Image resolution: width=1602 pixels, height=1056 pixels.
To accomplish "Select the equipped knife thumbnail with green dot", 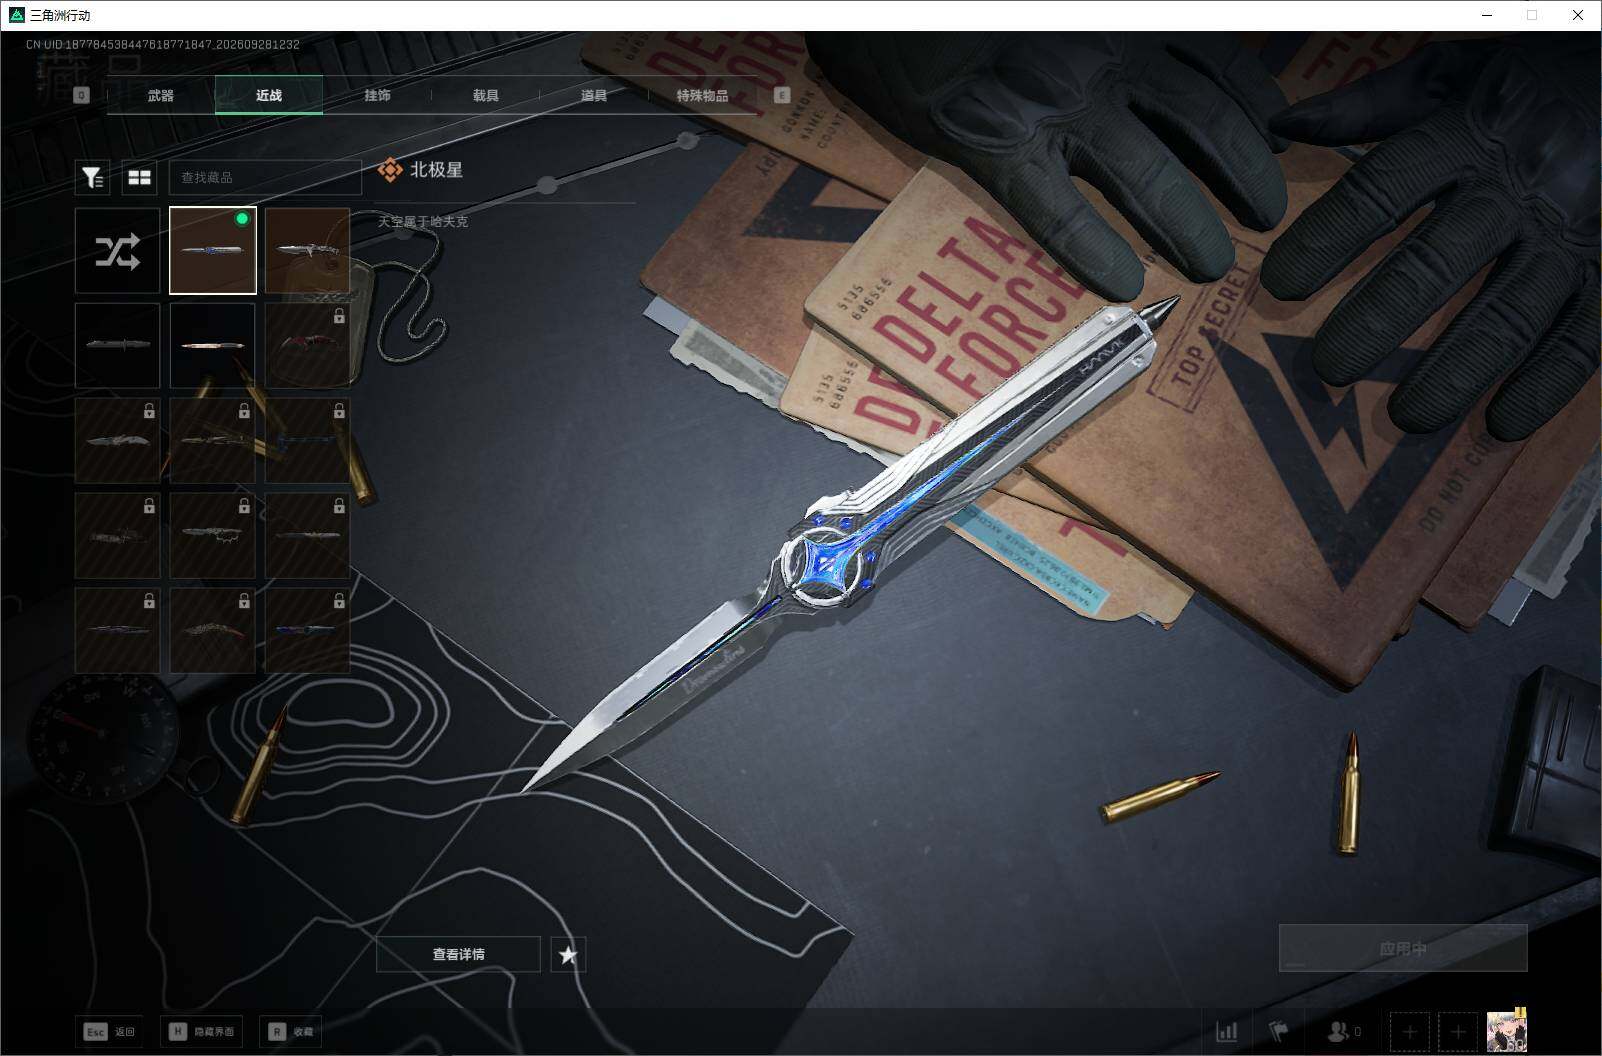I will click(x=213, y=251).
